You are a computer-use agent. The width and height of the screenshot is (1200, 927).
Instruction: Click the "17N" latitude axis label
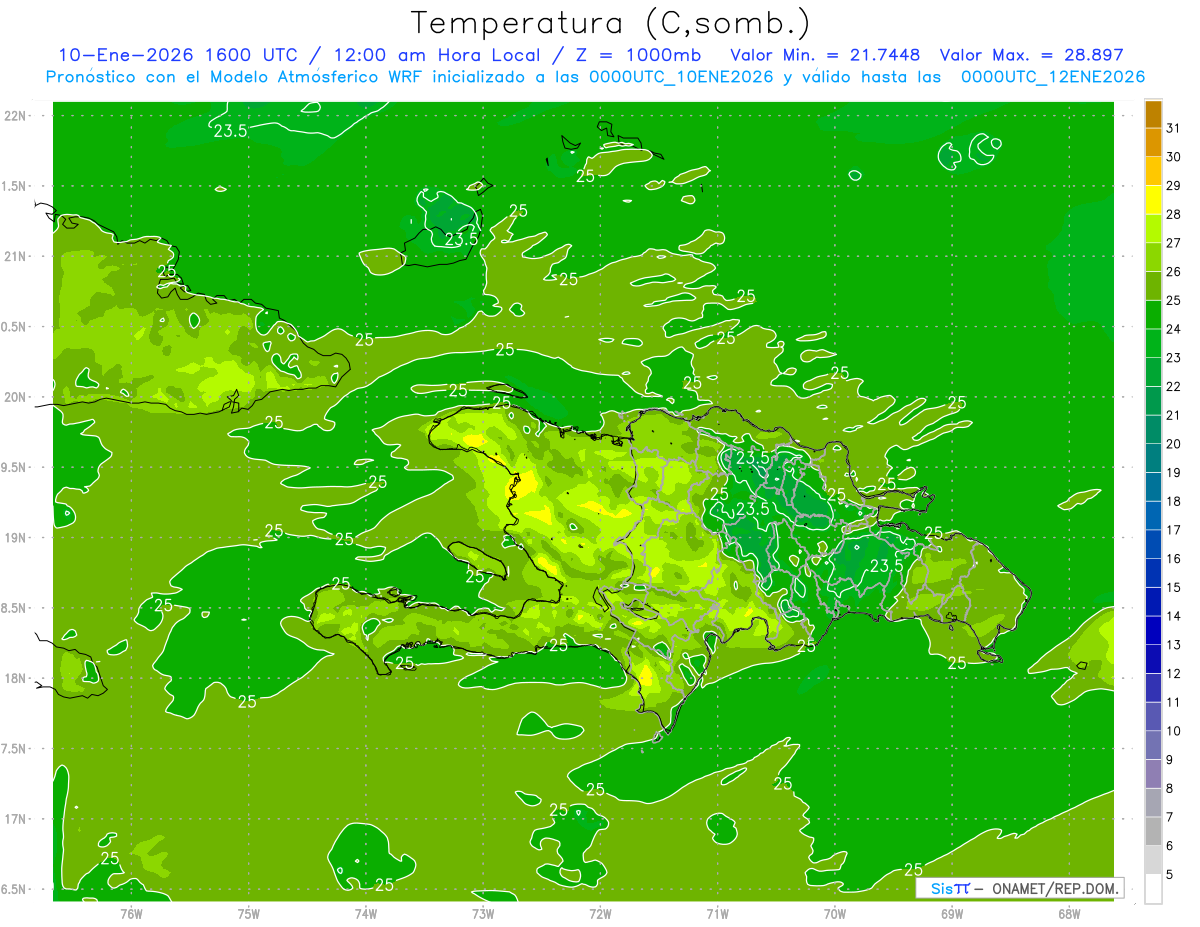pyautogui.click(x=16, y=819)
